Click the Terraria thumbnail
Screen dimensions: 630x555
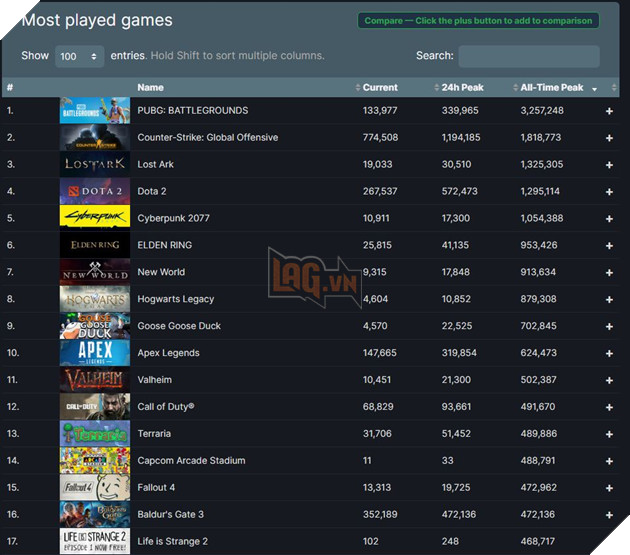click(x=95, y=434)
